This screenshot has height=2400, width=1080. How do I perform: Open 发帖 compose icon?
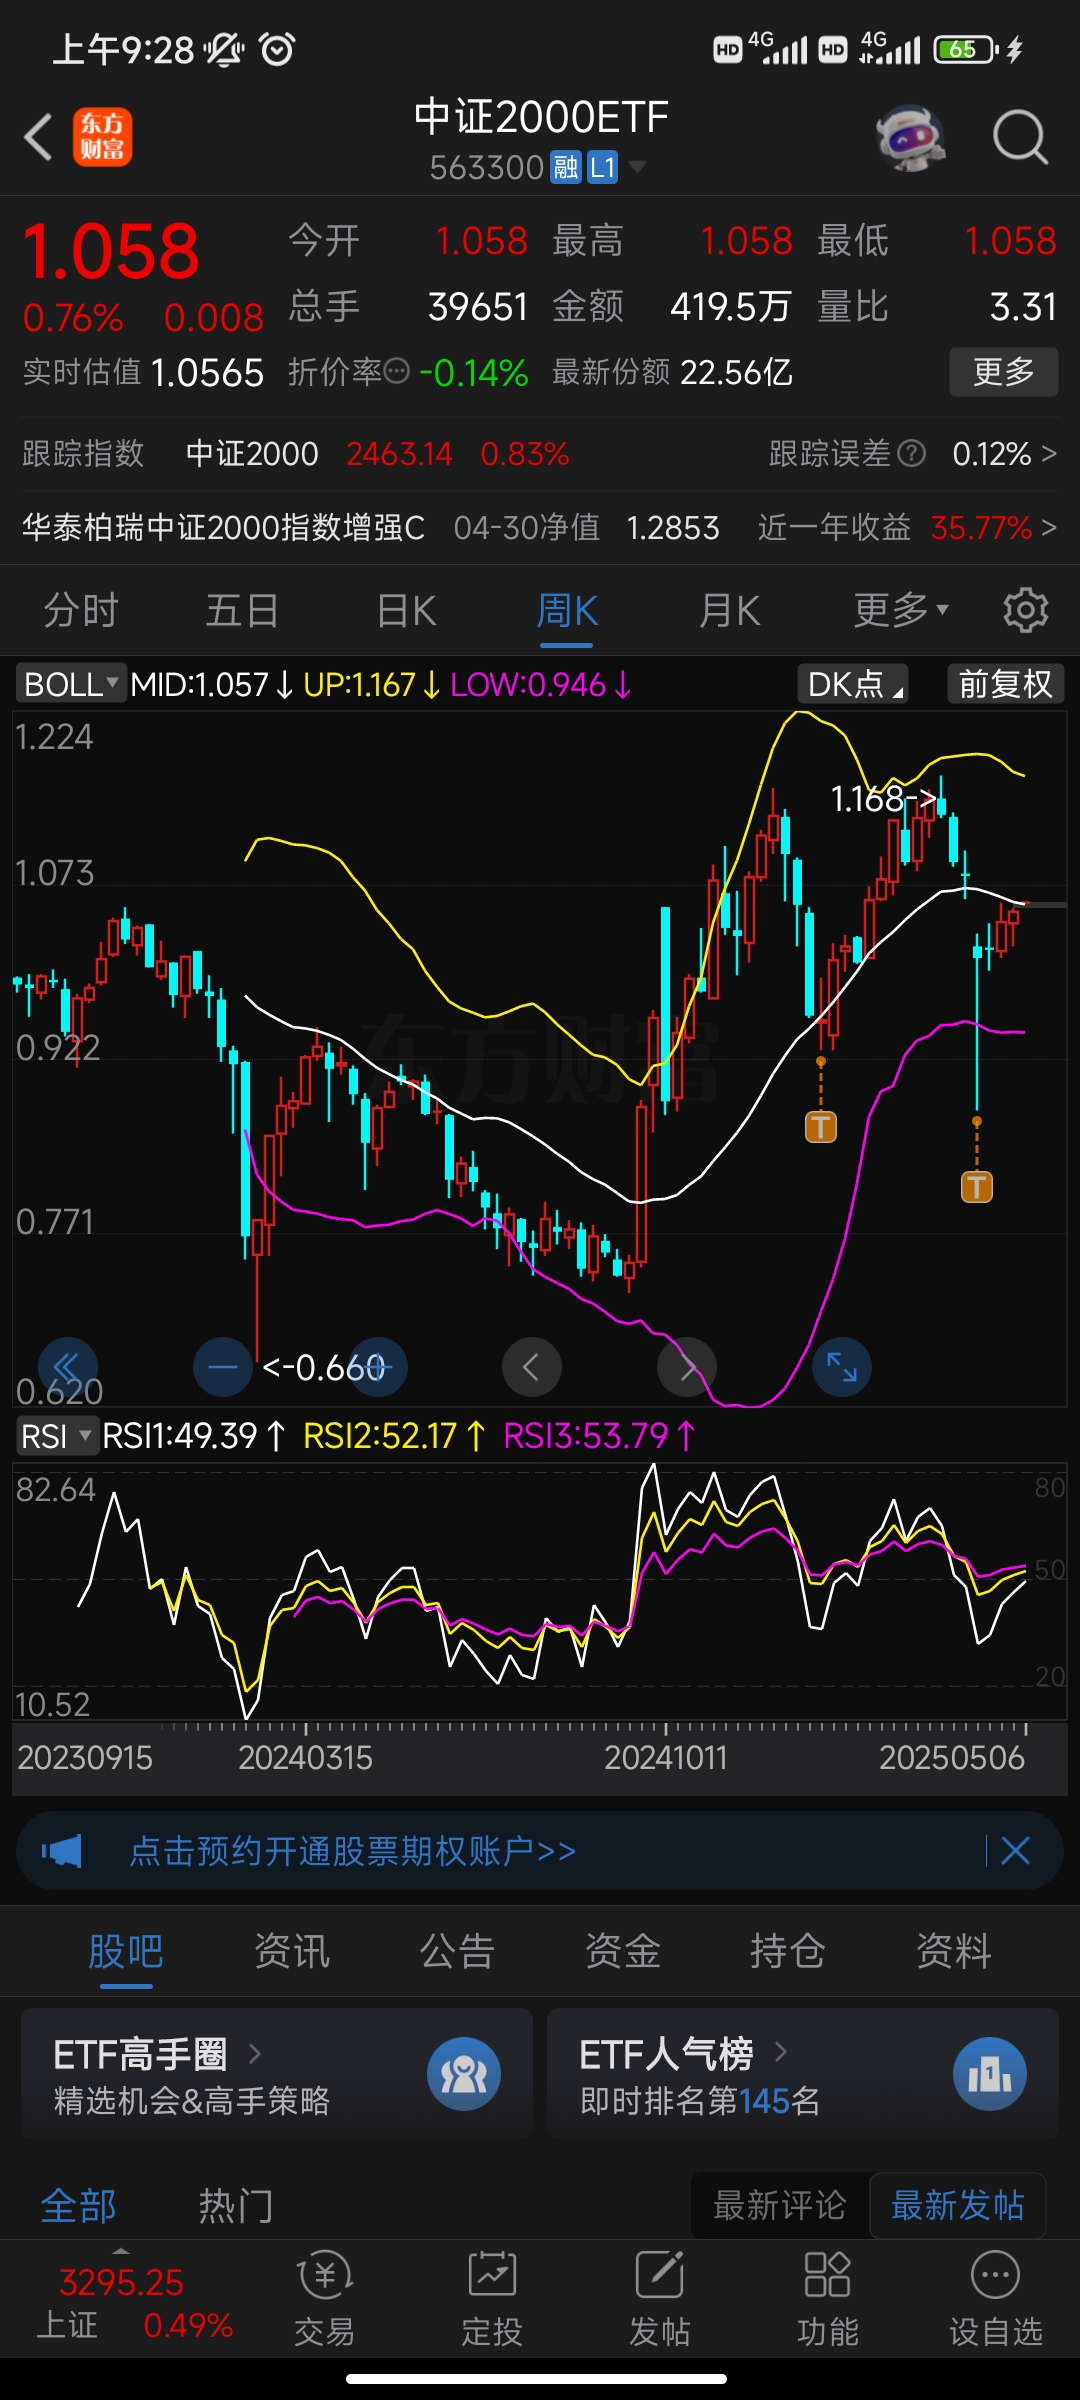(x=660, y=2275)
